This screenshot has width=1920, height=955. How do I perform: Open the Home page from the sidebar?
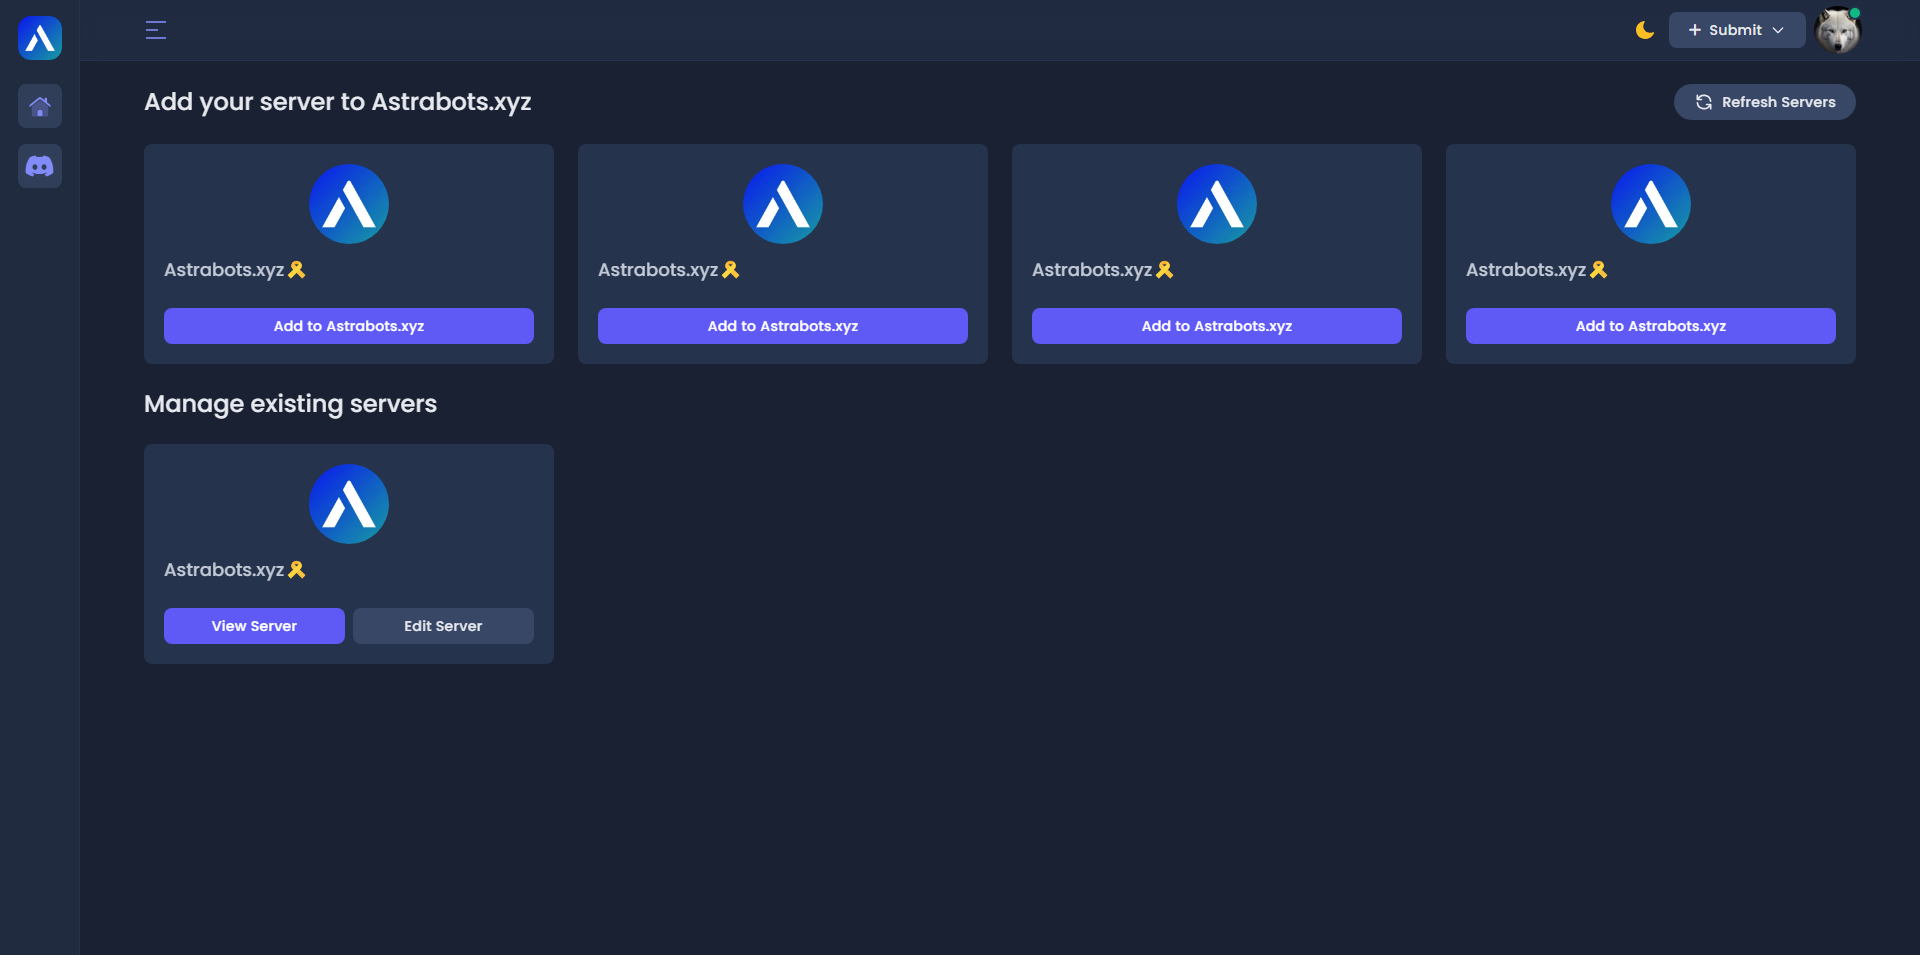point(40,106)
